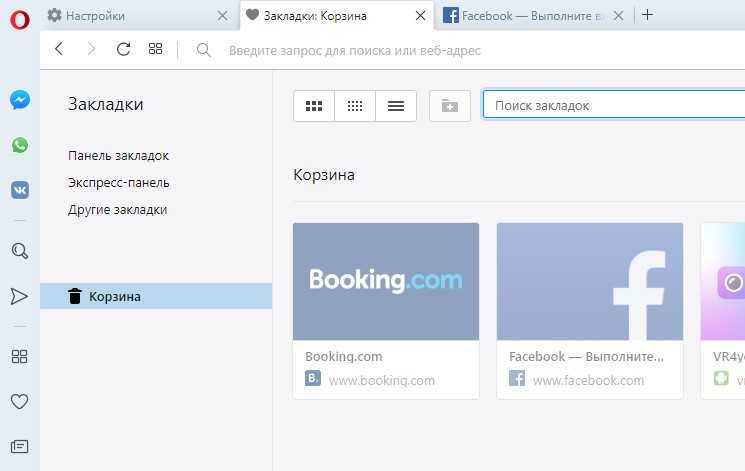
Task: Close the Закладки: Корзина tab
Action: coord(420,16)
